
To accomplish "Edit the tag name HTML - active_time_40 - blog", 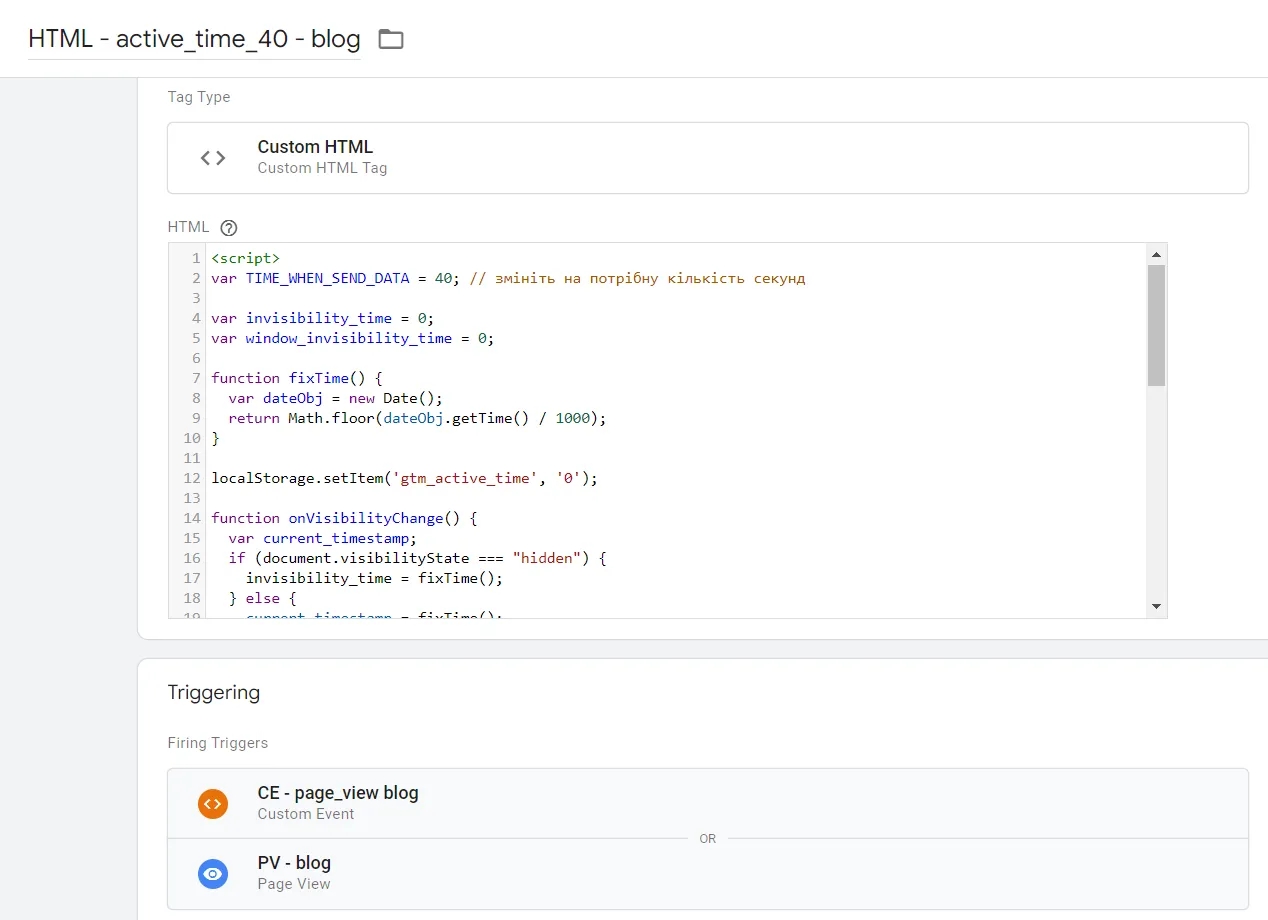I will coord(194,40).
